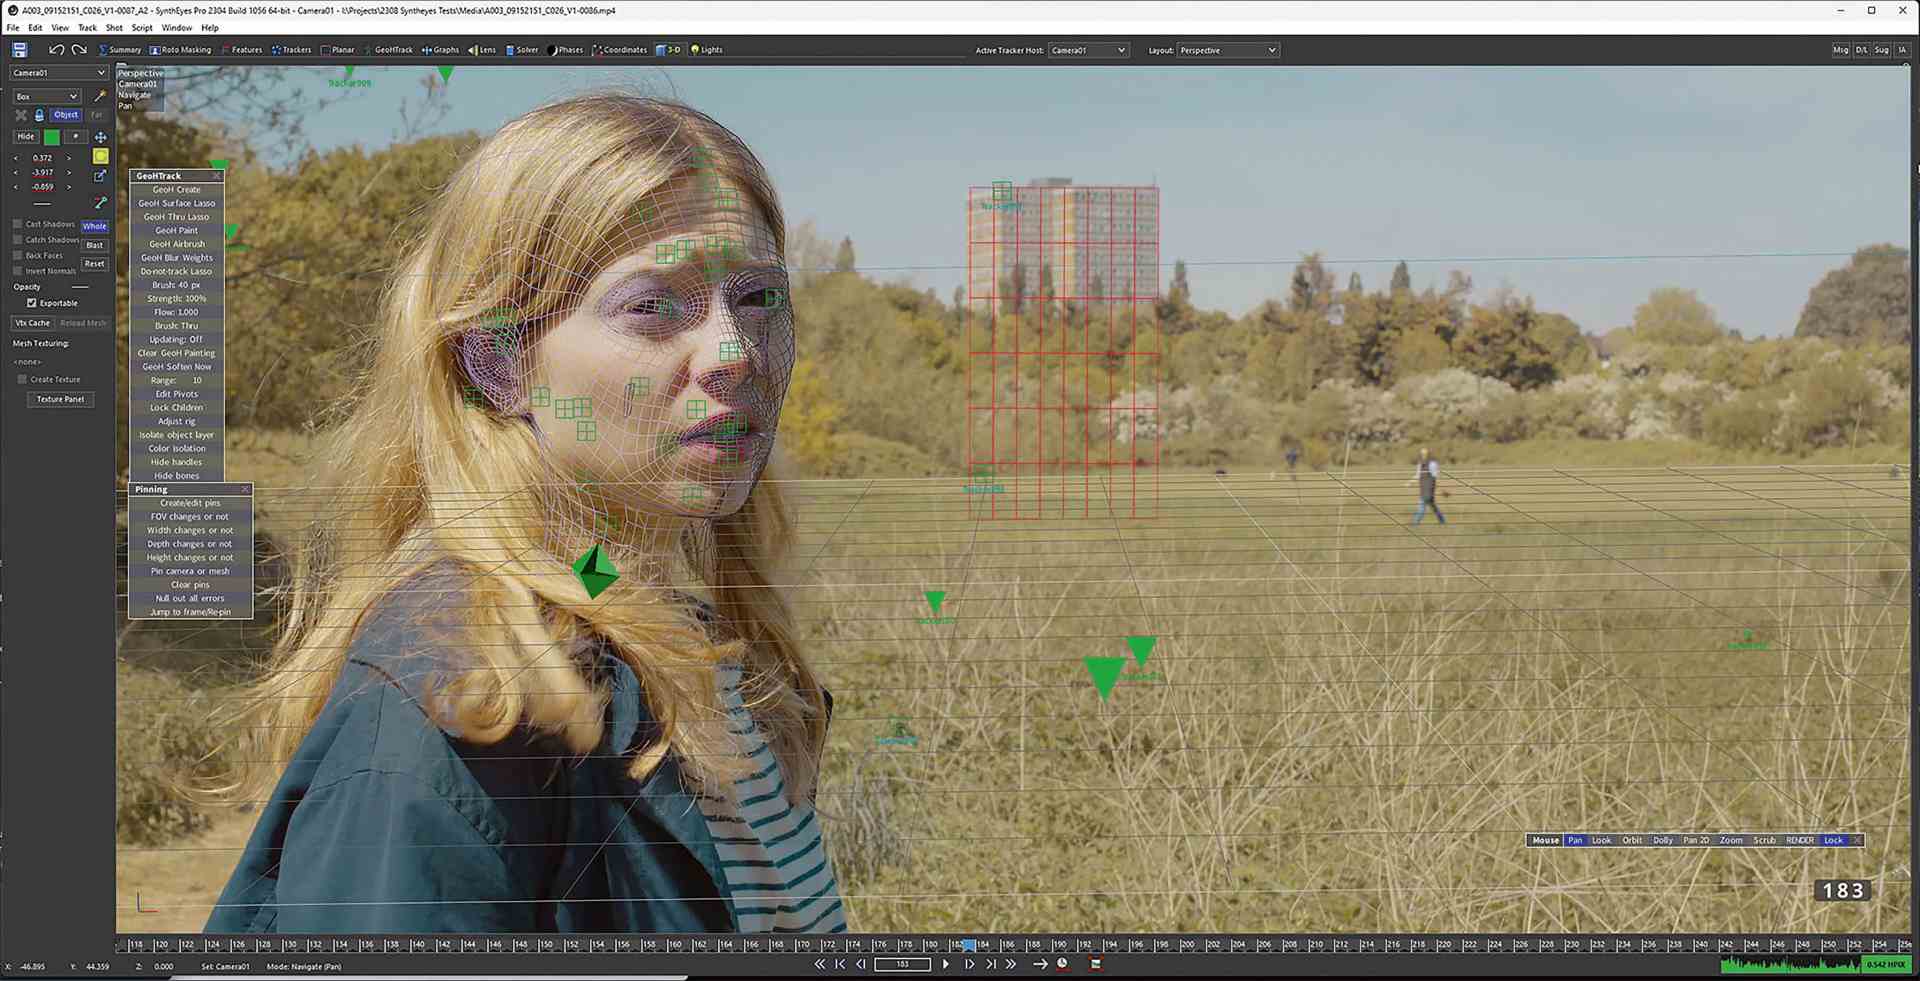Click the green mesh color swatch
Viewport: 1920px width, 981px height.
coord(51,136)
